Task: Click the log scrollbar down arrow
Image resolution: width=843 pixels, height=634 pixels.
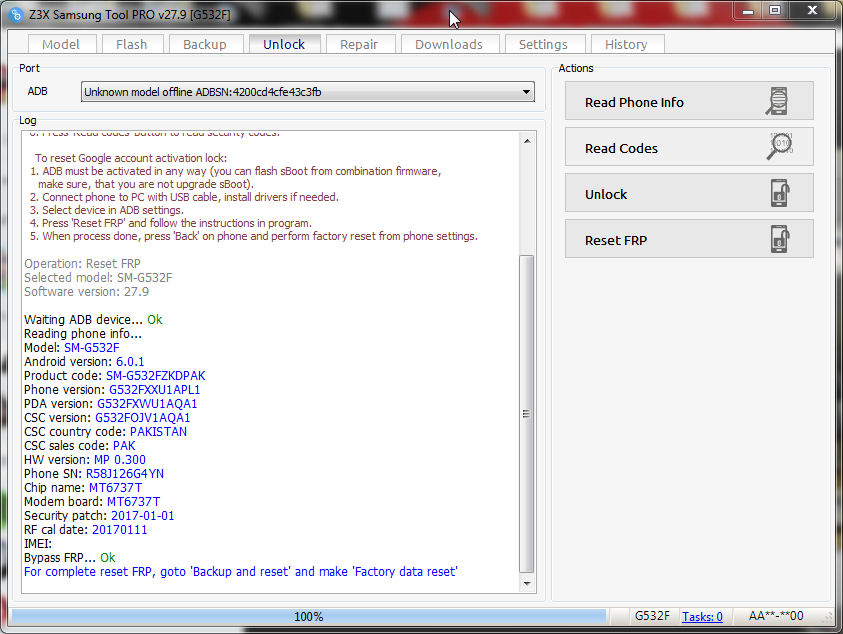Action: pos(527,583)
